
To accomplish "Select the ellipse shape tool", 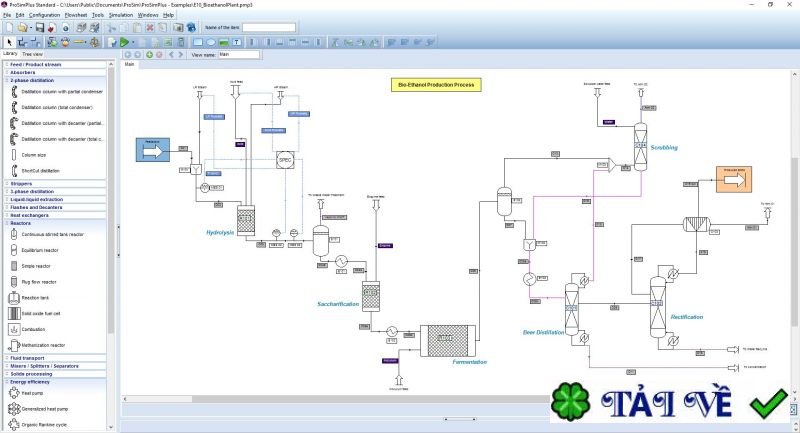I will pyautogui.click(x=210, y=42).
